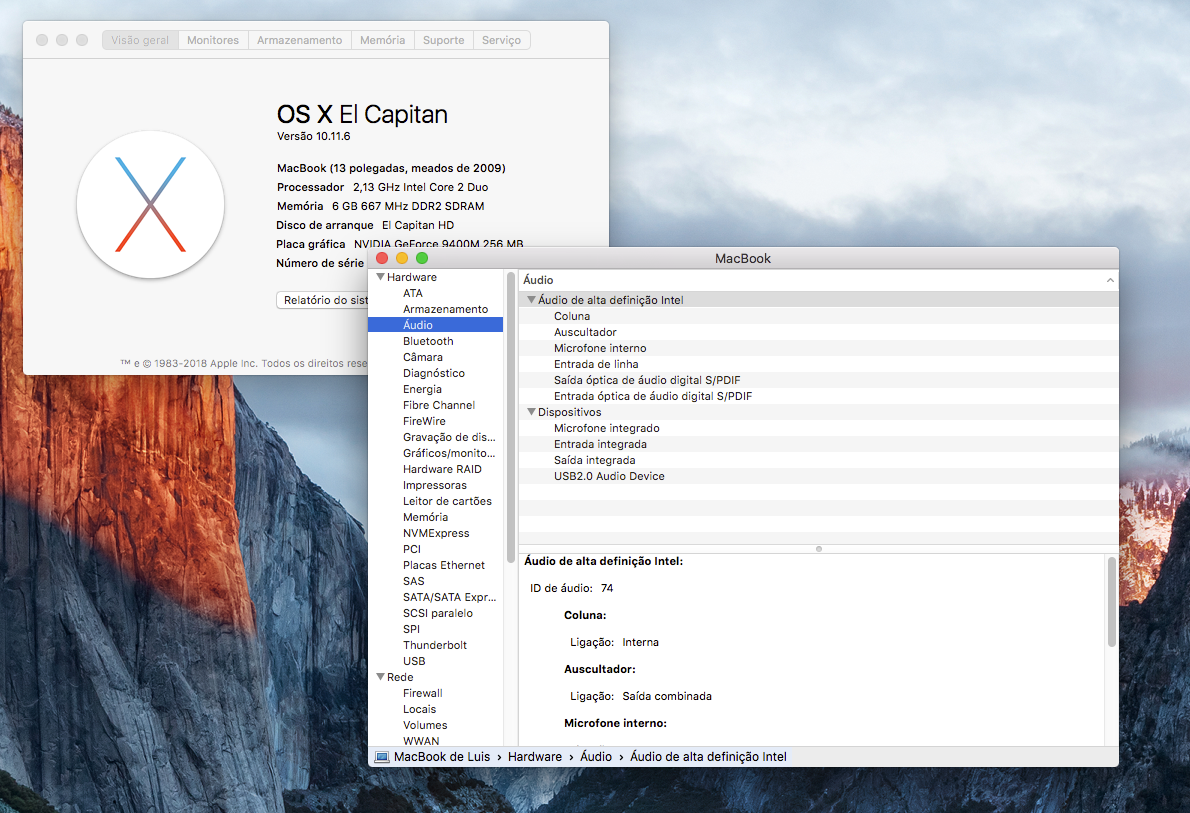Select the Coluna row
1190x813 pixels.
click(818, 316)
